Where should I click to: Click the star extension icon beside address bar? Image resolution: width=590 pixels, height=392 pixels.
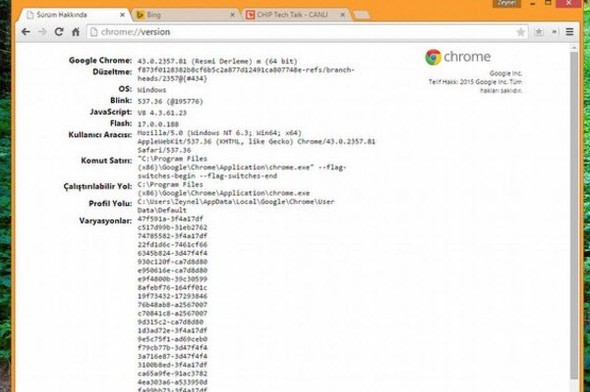point(538,32)
